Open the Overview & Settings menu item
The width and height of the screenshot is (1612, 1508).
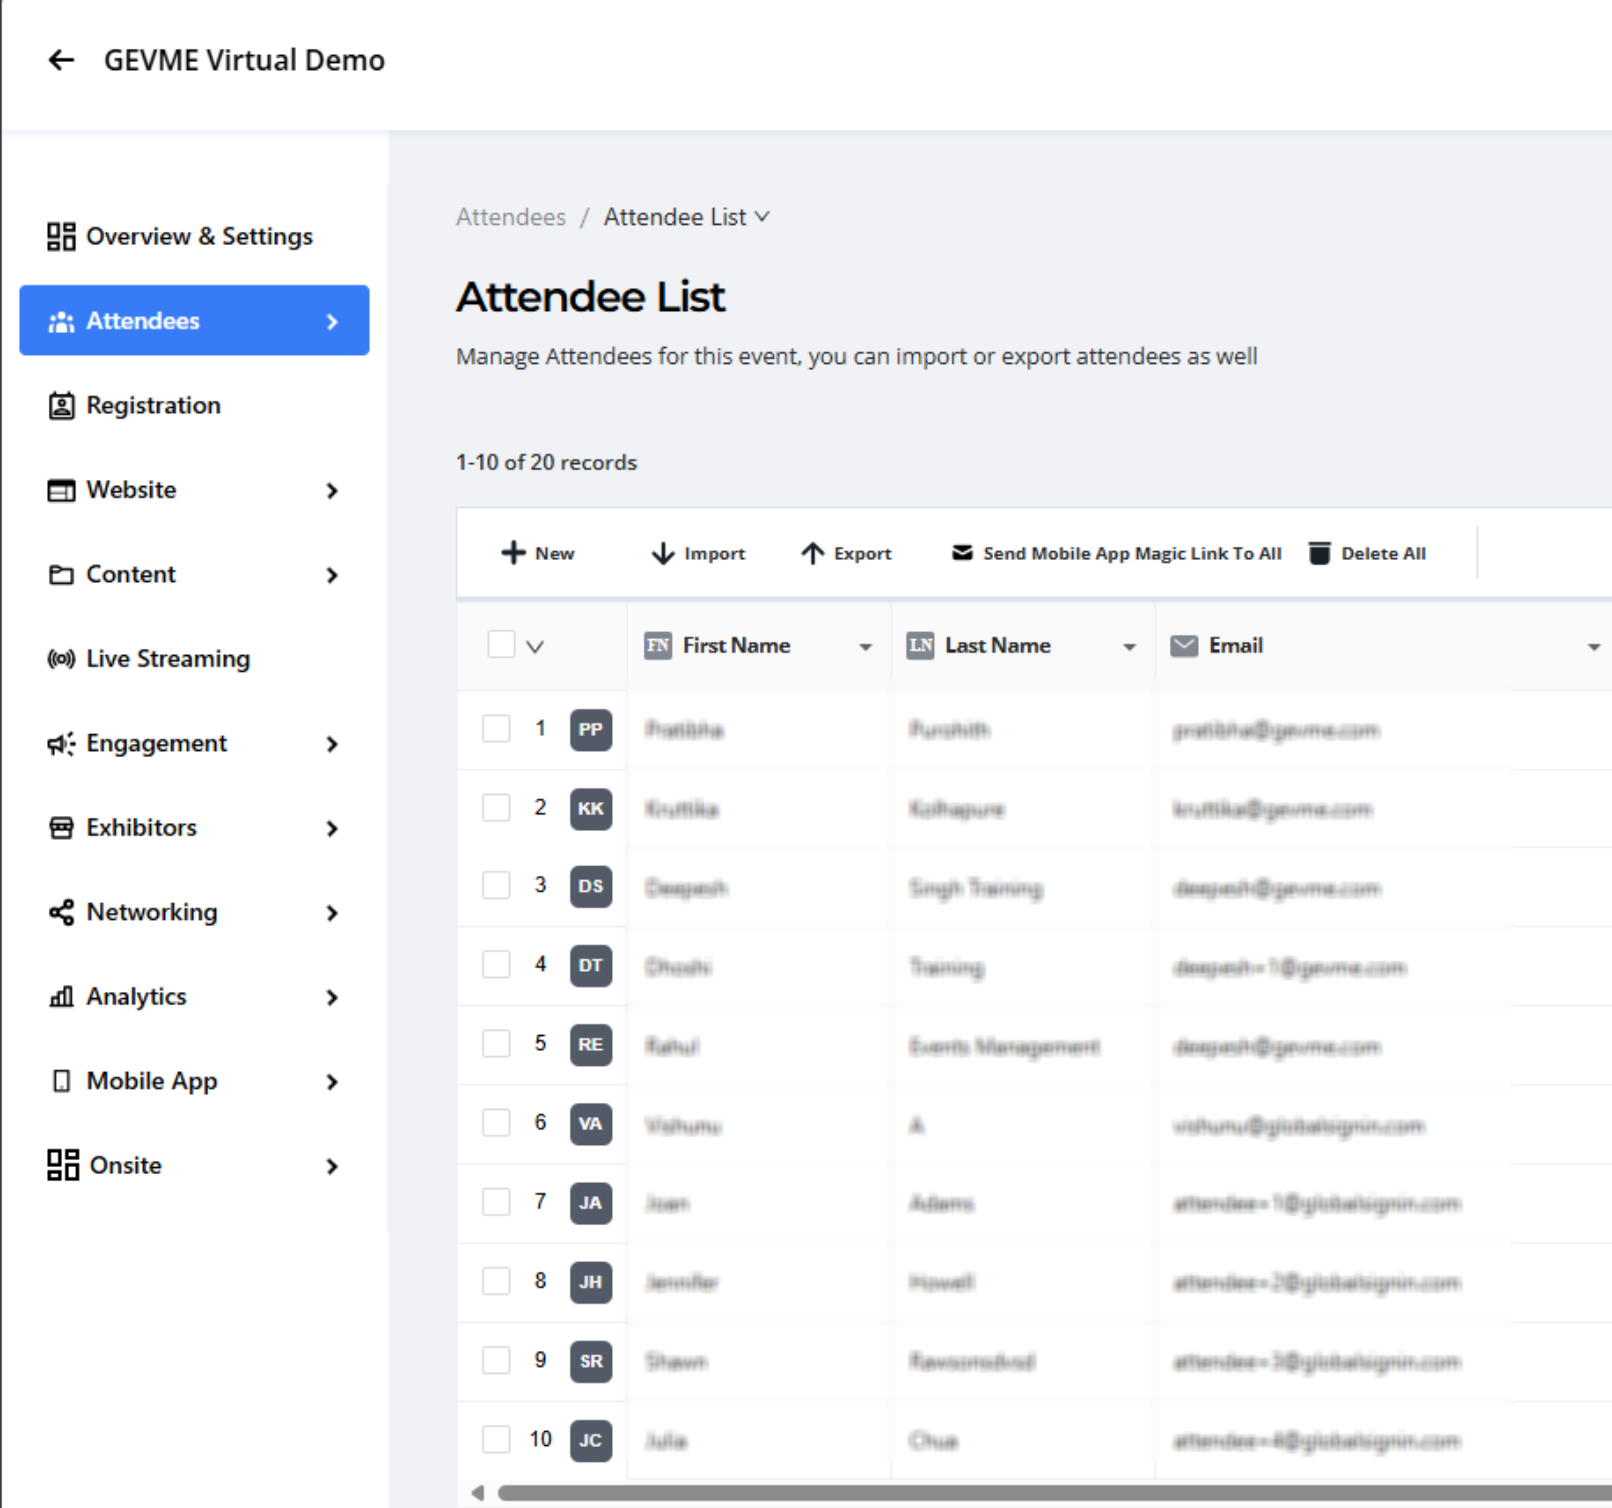click(x=194, y=237)
